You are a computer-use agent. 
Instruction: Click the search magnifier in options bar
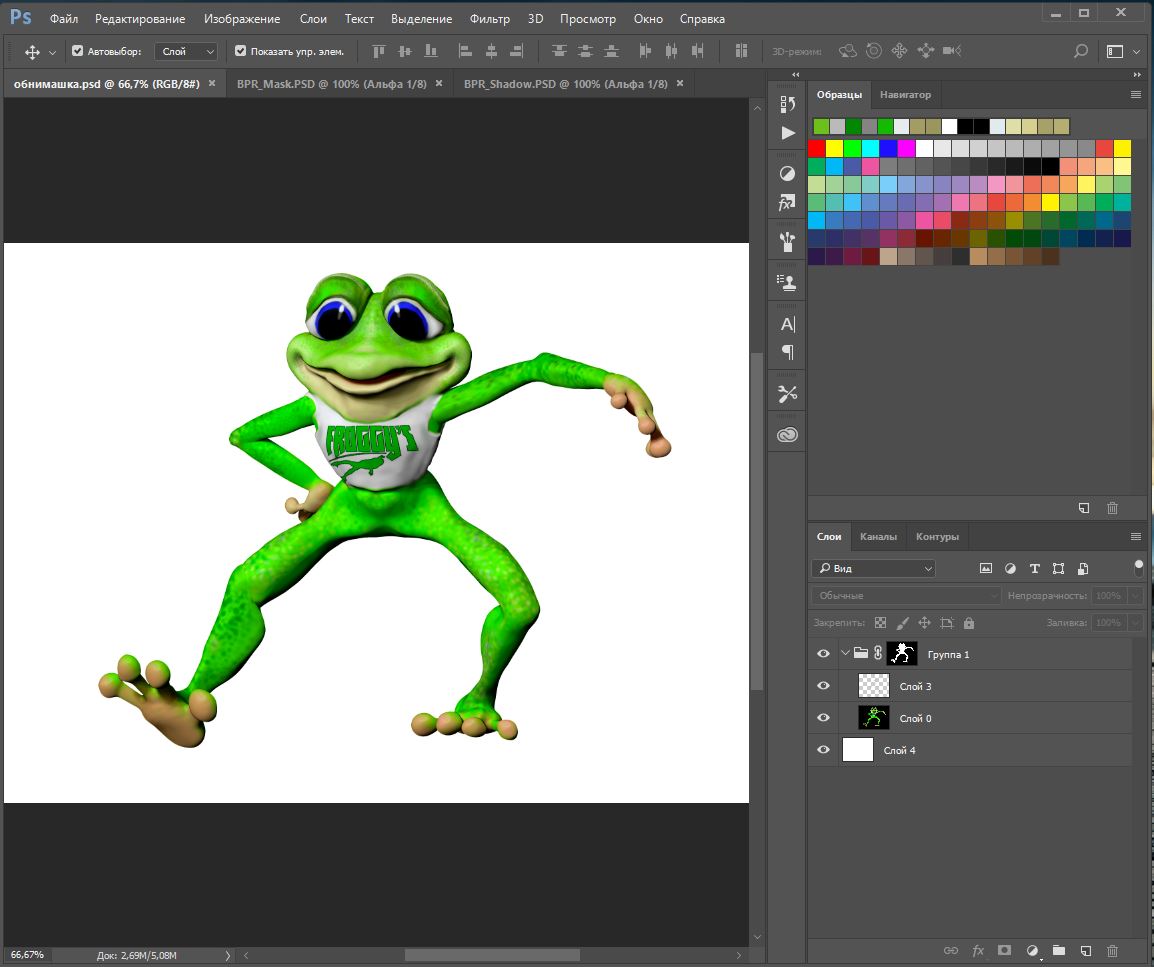pyautogui.click(x=1080, y=51)
